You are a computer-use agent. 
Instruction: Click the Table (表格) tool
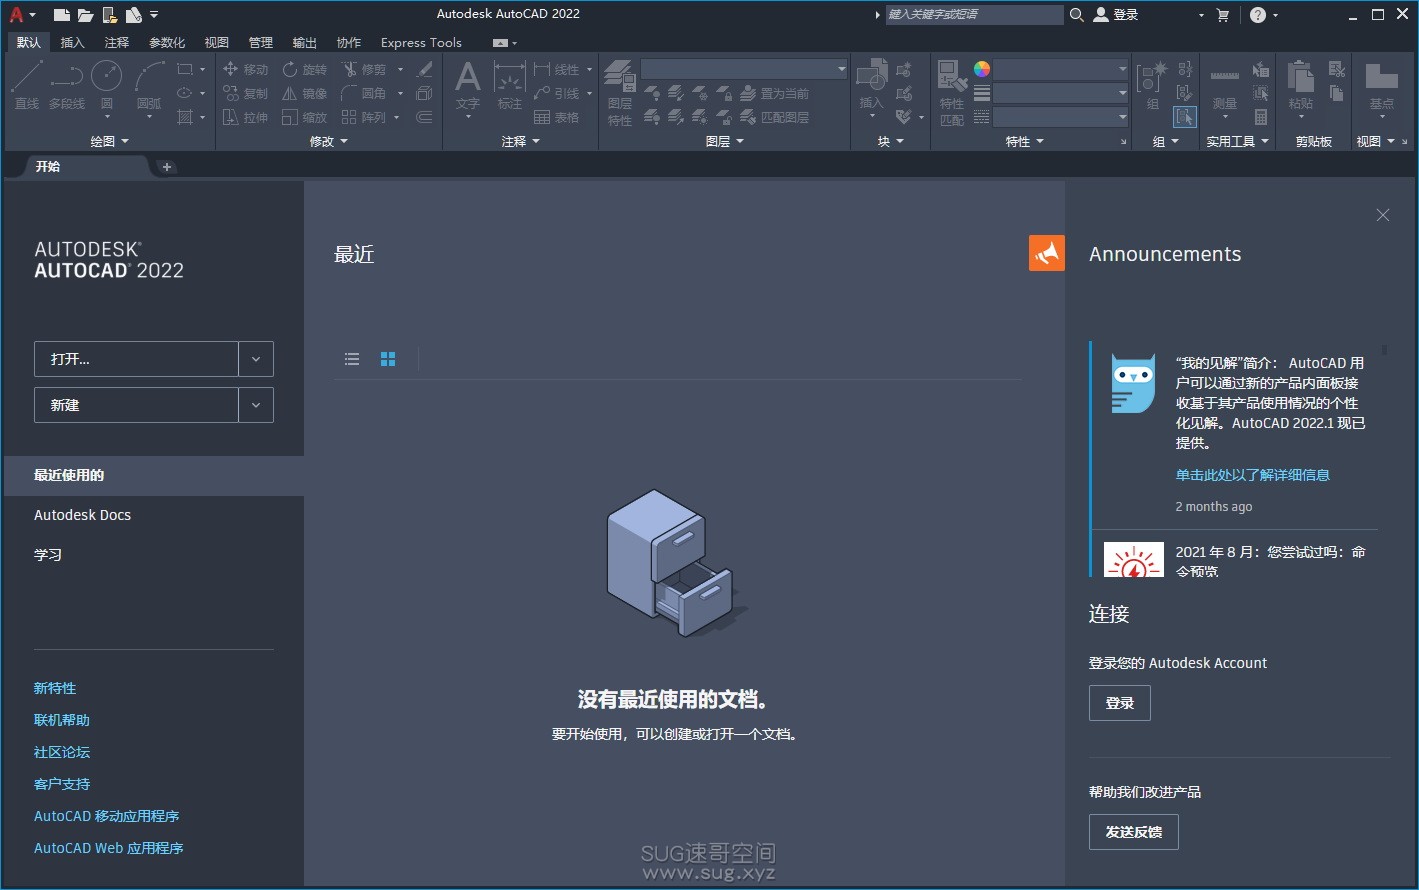click(557, 117)
